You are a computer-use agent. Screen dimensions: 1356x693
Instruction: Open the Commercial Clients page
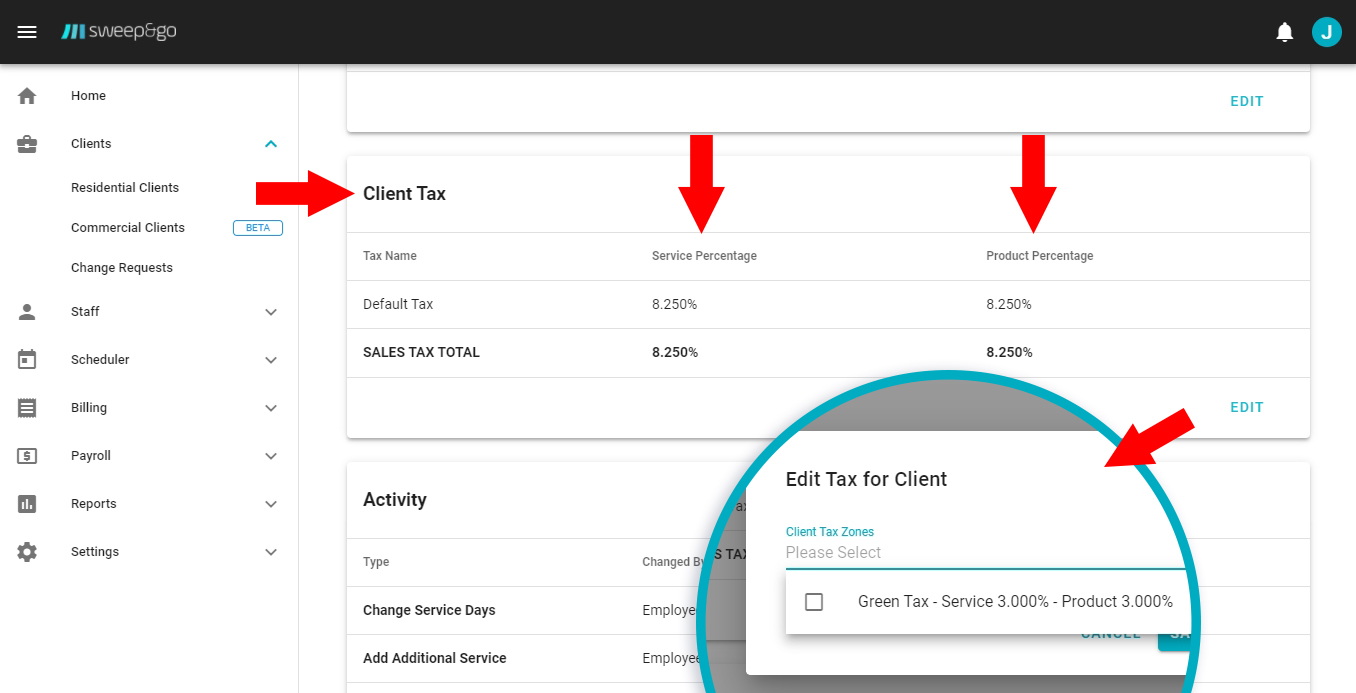coord(128,228)
